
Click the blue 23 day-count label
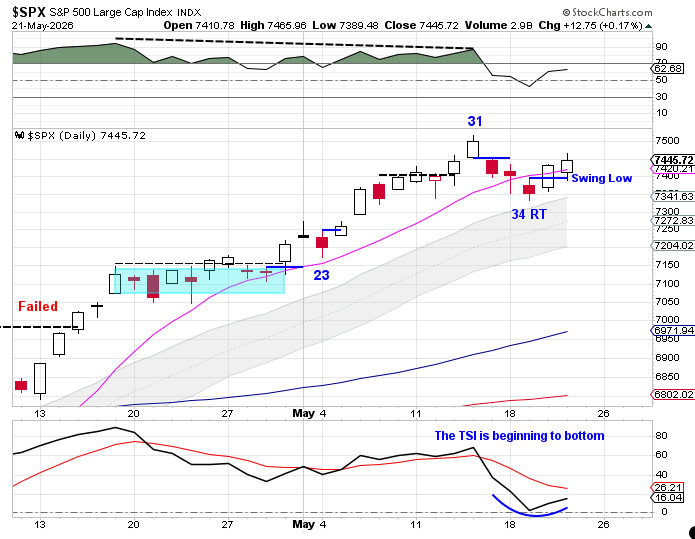tap(321, 275)
